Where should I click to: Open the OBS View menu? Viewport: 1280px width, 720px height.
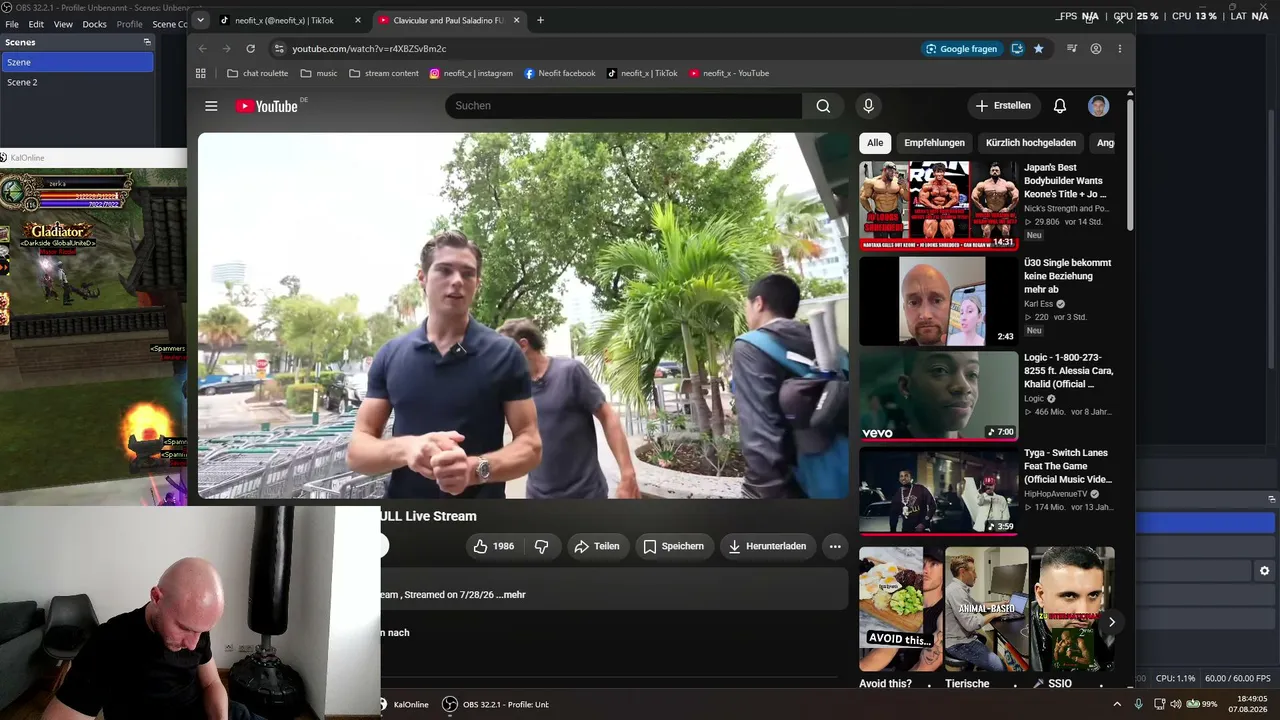point(63,24)
